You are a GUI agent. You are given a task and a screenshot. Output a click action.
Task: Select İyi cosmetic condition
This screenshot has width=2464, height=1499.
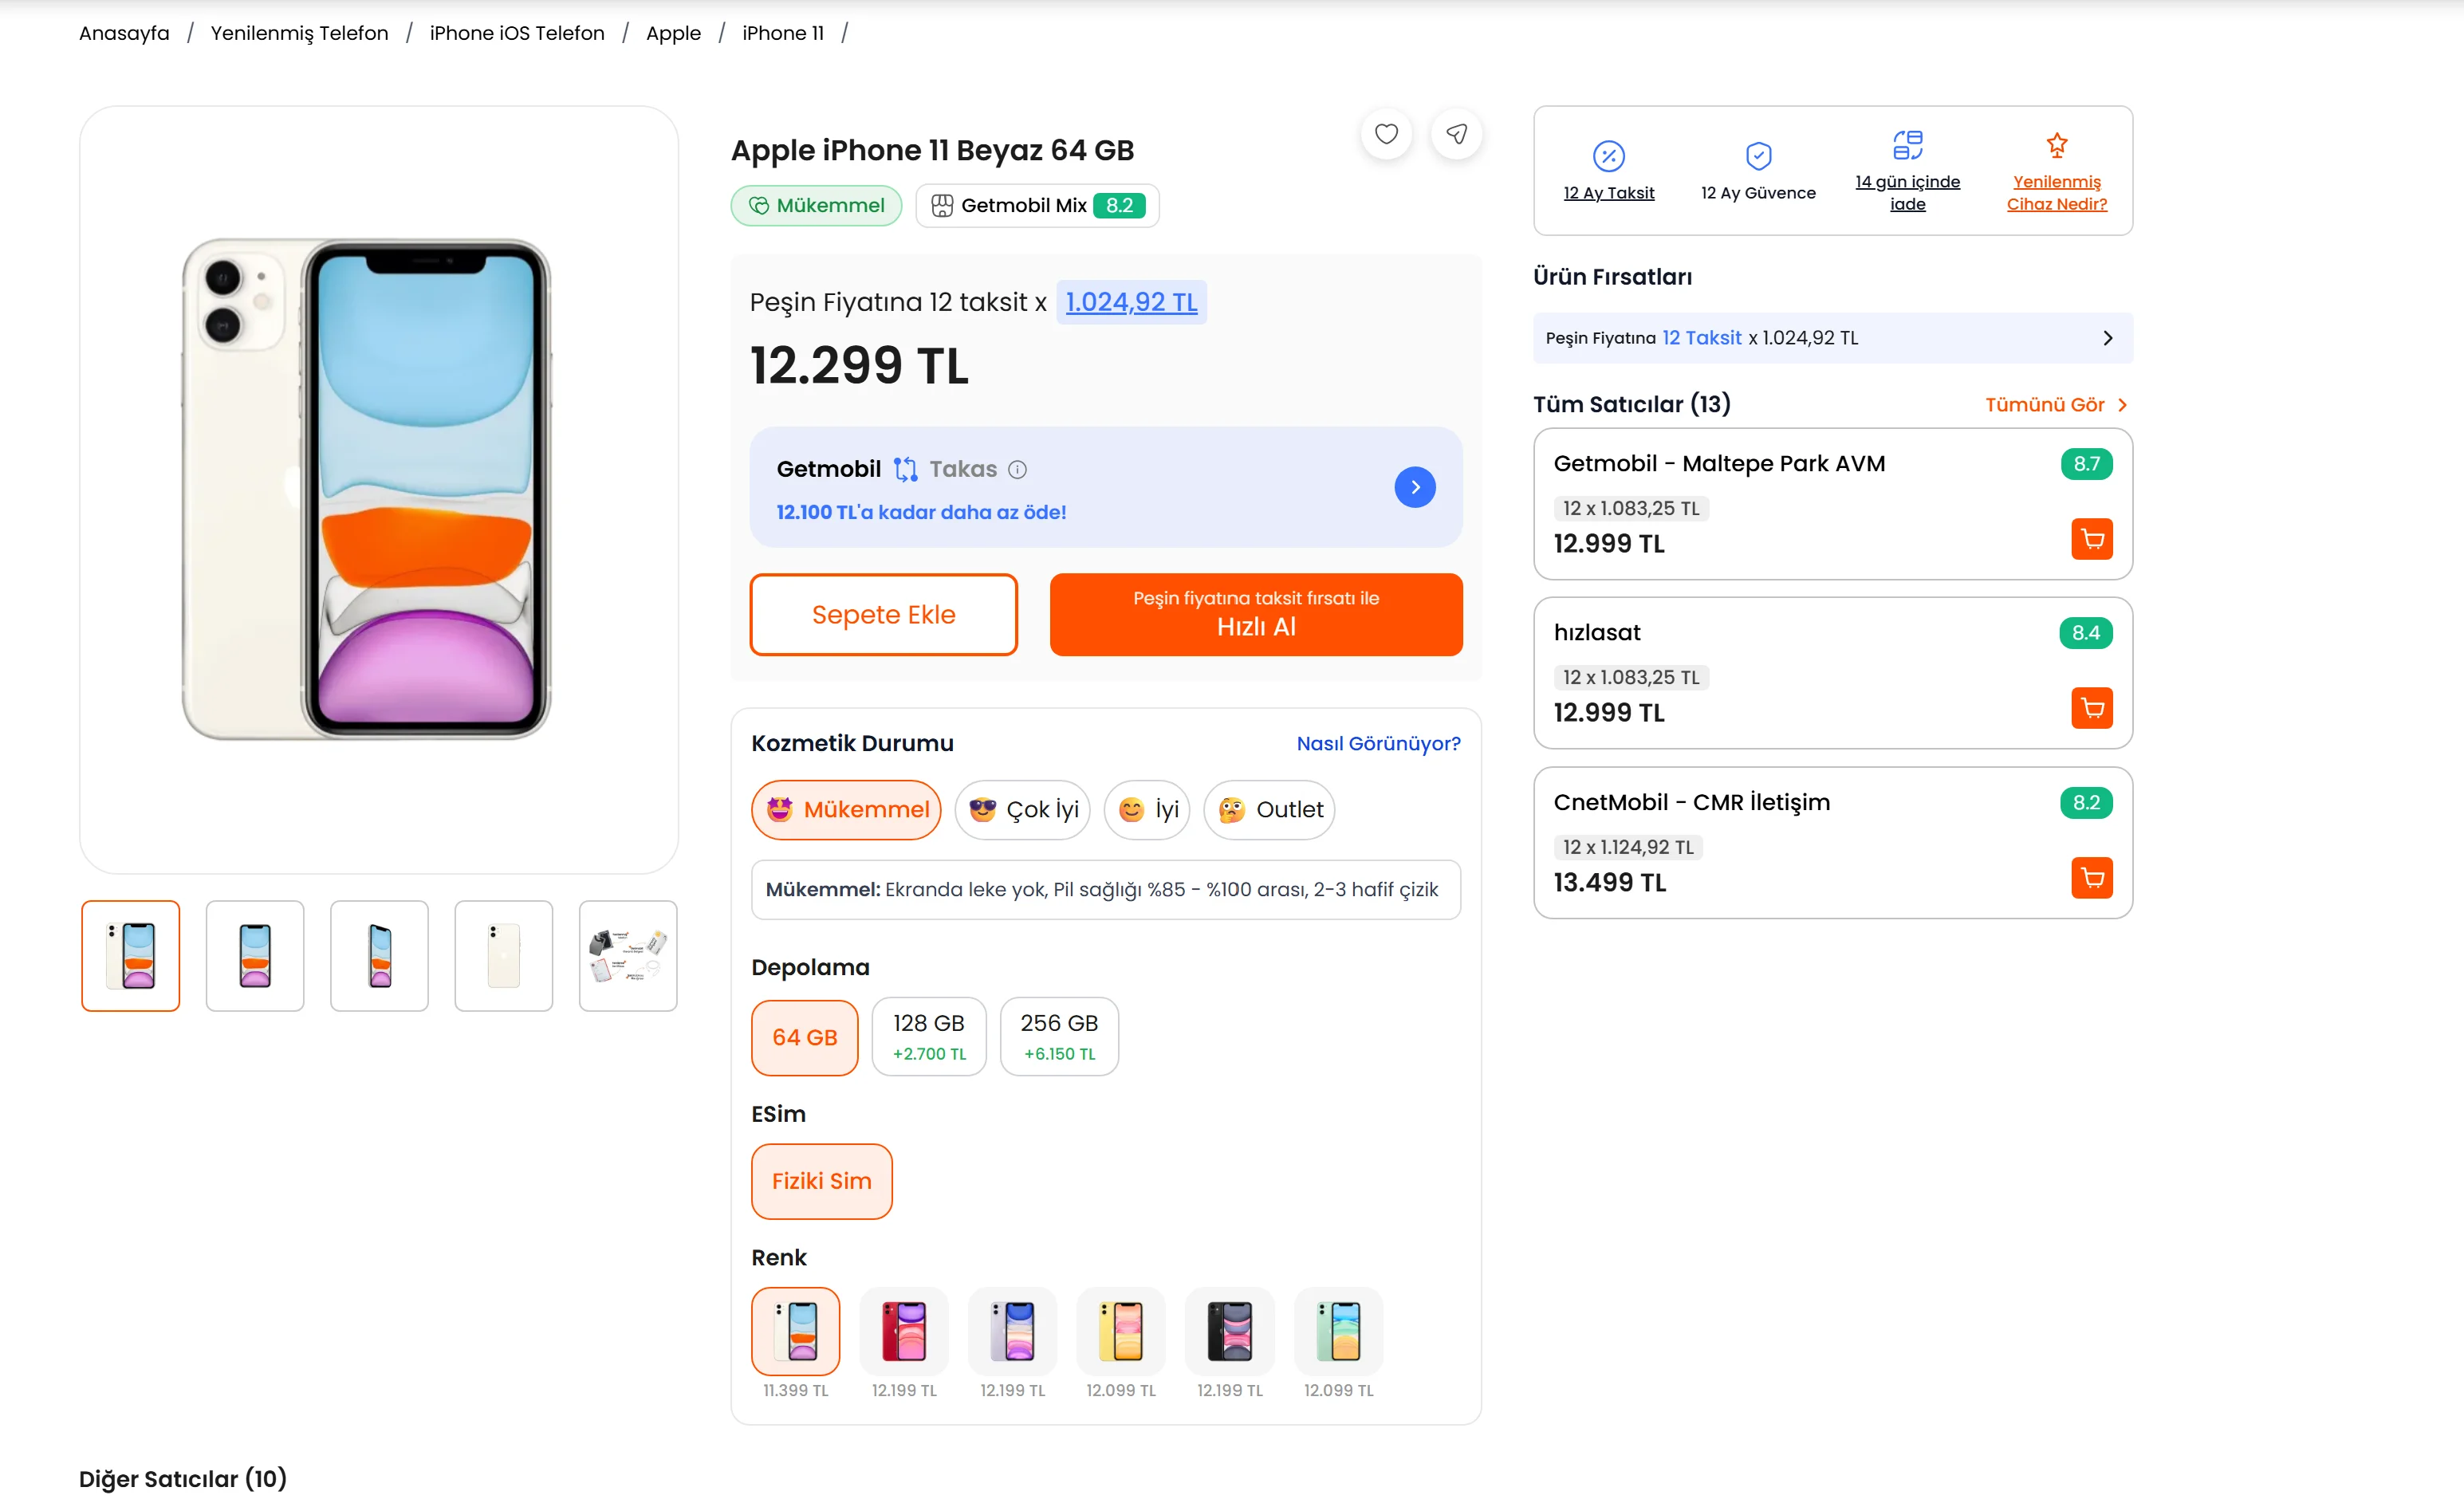pyautogui.click(x=1147, y=809)
